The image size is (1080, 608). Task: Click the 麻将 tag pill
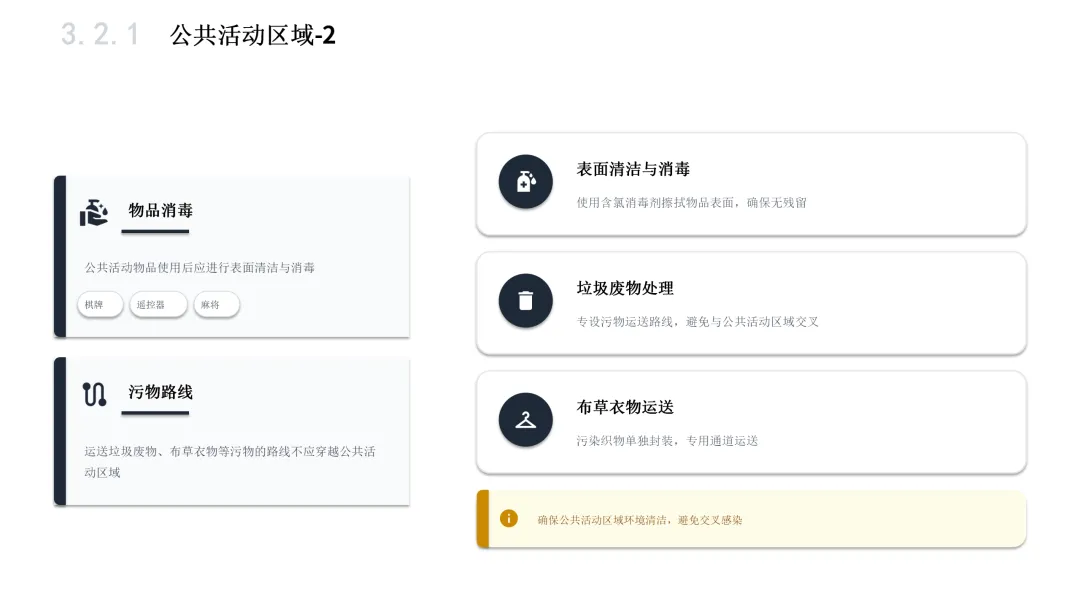216,304
